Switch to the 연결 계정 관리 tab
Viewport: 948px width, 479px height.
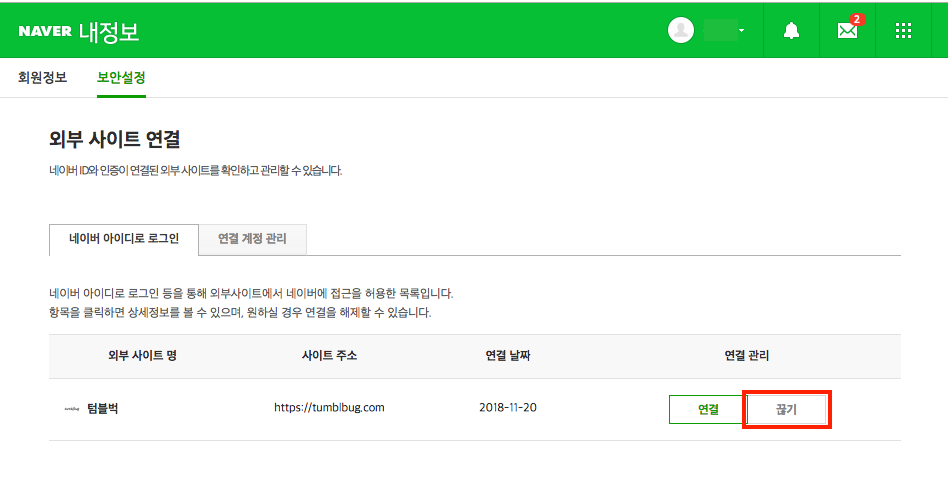click(x=252, y=239)
